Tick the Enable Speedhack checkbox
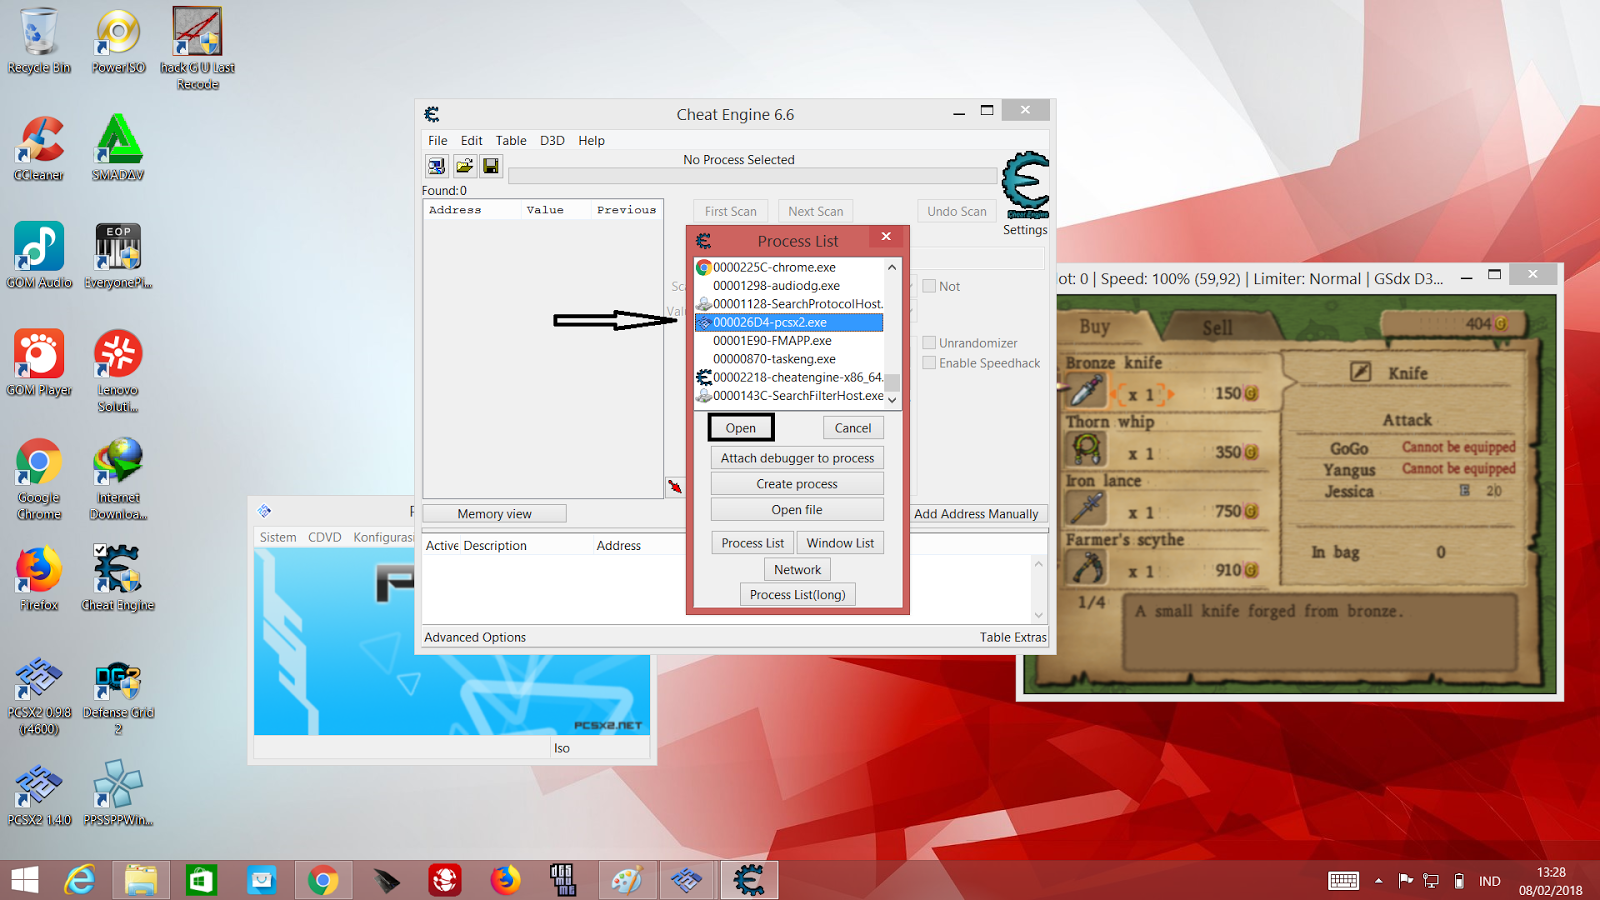The image size is (1600, 900). pyautogui.click(x=929, y=363)
